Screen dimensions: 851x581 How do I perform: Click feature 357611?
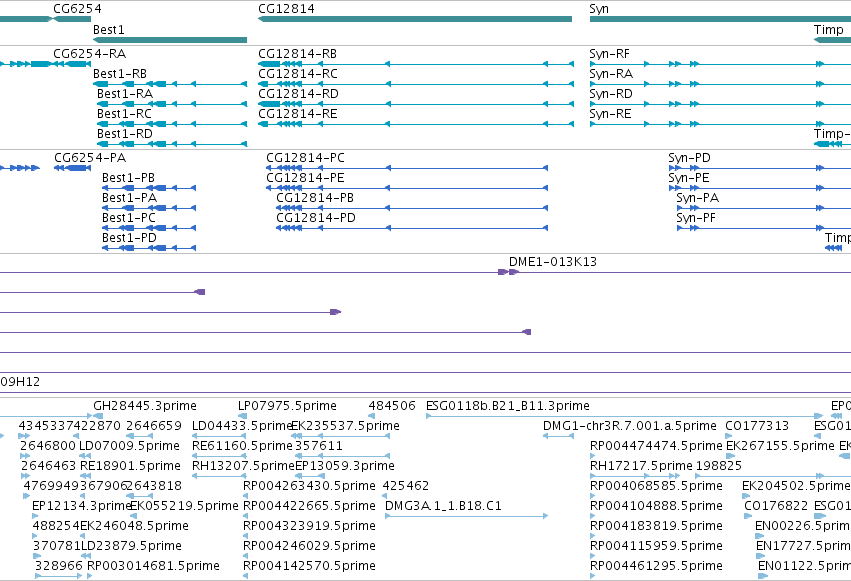click(x=342, y=456)
